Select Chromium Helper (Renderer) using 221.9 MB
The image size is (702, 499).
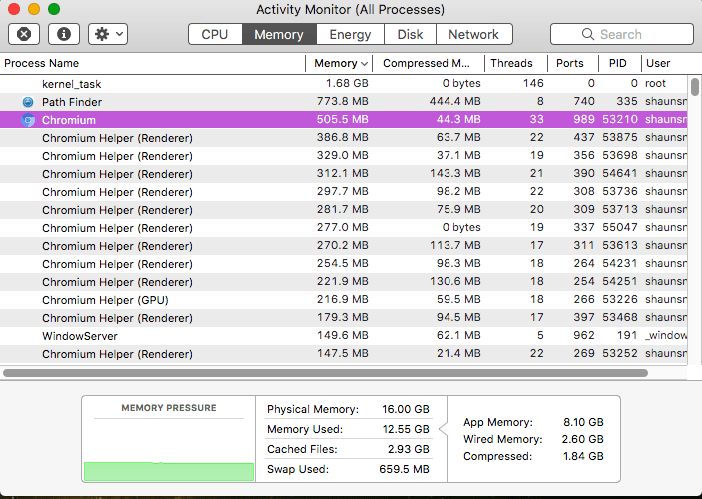tap(343, 281)
